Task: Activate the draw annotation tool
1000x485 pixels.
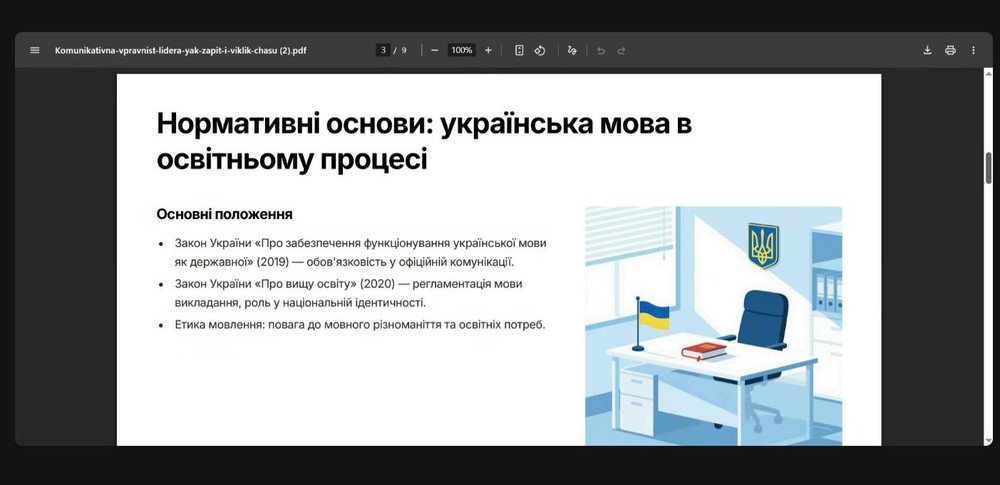Action: click(x=572, y=50)
